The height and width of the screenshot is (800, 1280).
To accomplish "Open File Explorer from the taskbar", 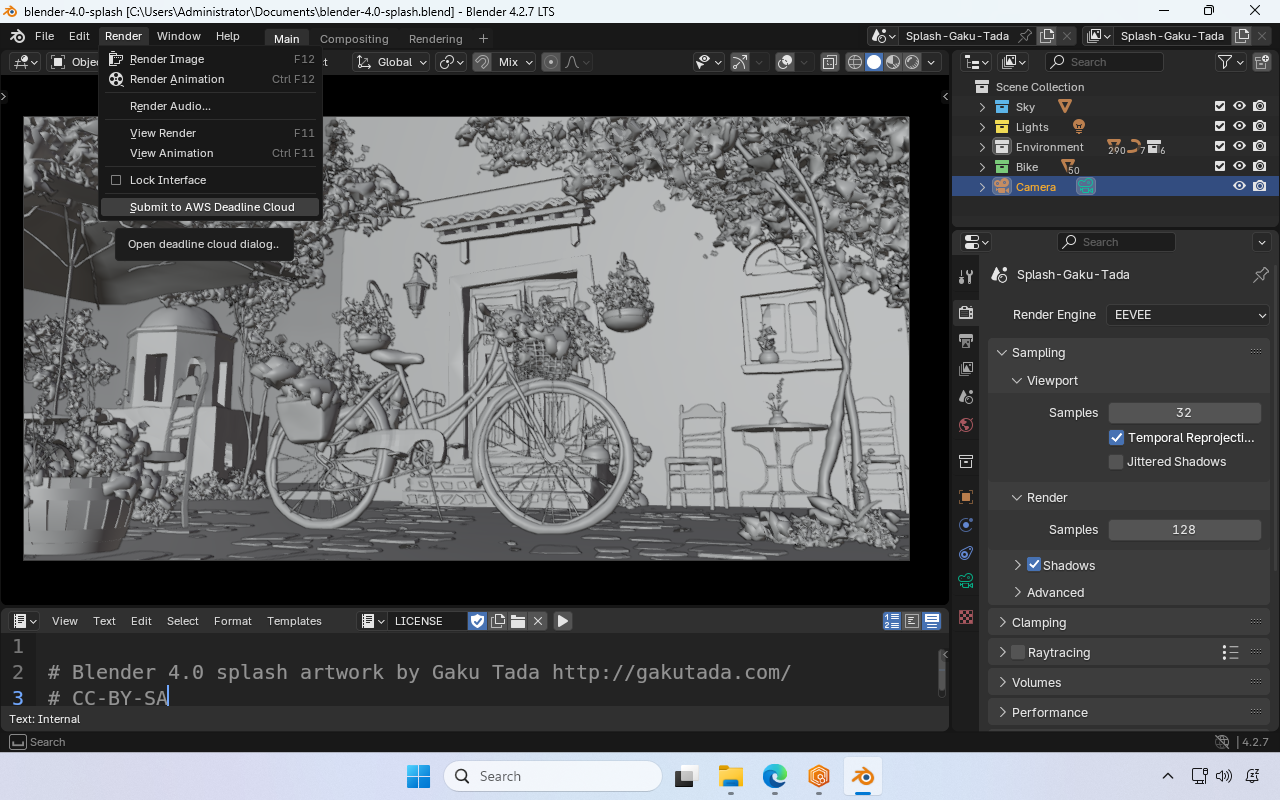I will point(731,776).
